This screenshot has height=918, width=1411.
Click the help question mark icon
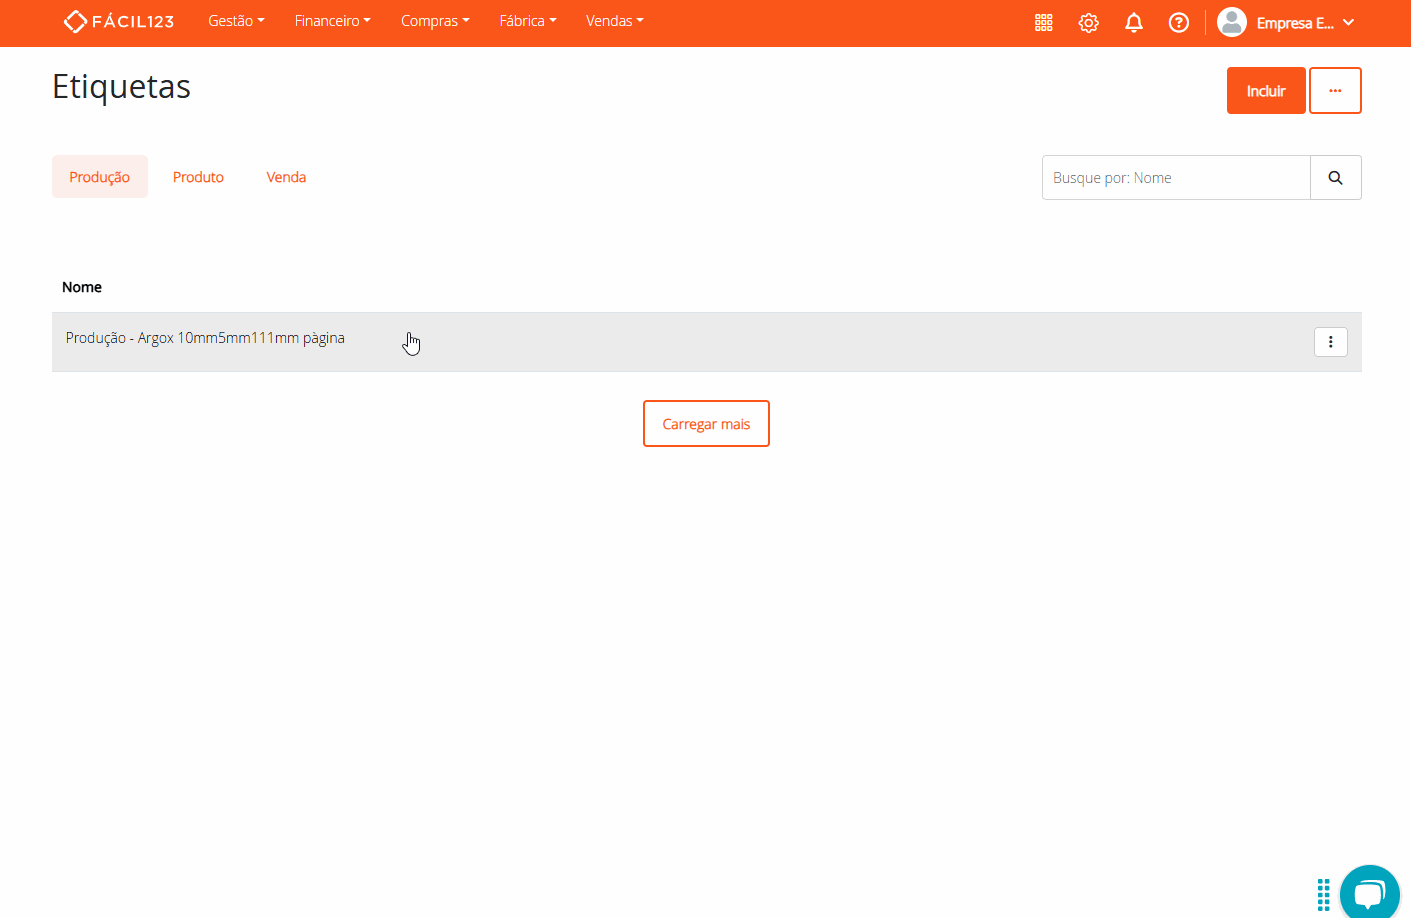click(1178, 22)
